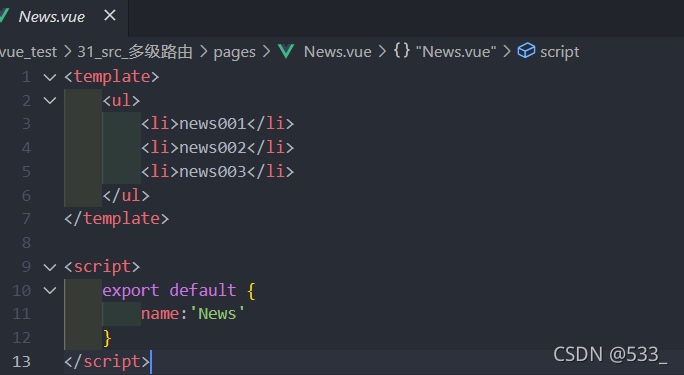The width and height of the screenshot is (684, 375).
Task: Click the opening <ul> tag on line 2
Action: [121, 101]
